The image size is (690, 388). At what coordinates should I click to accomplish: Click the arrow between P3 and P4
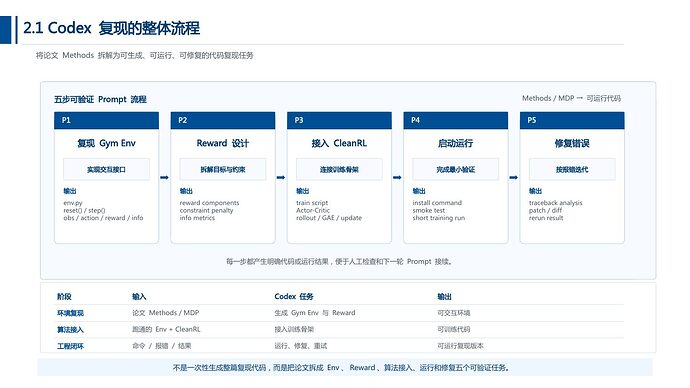397,177
